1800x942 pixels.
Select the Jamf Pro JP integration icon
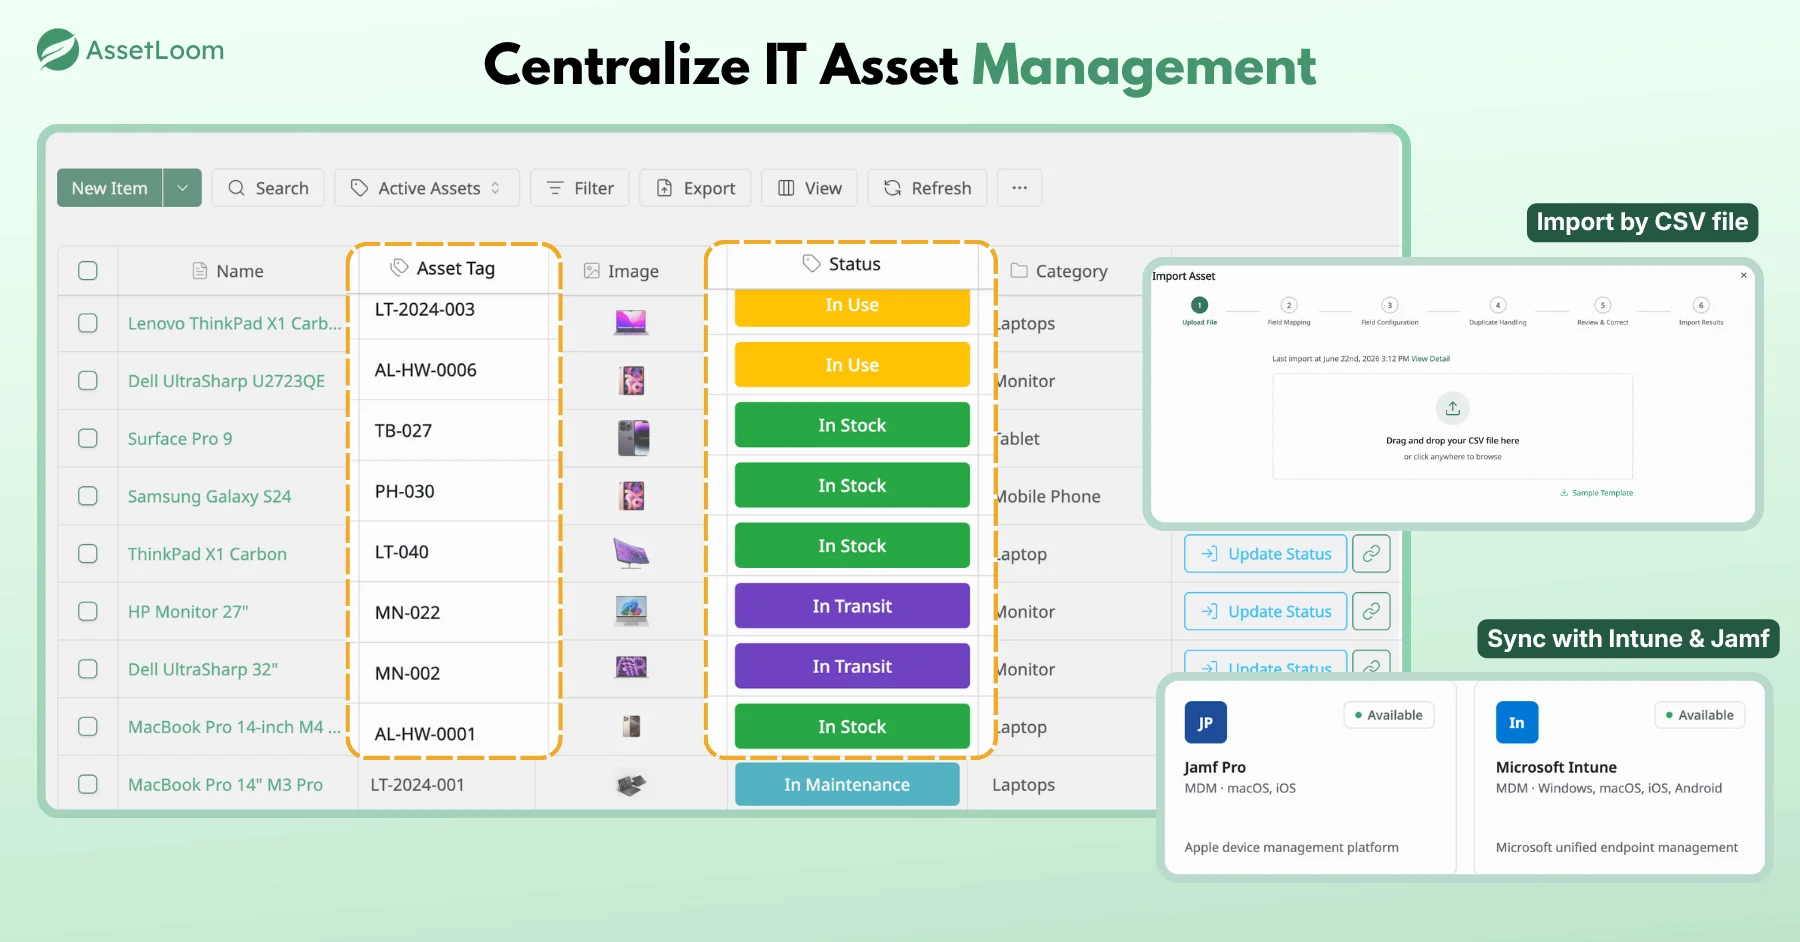pos(1205,722)
